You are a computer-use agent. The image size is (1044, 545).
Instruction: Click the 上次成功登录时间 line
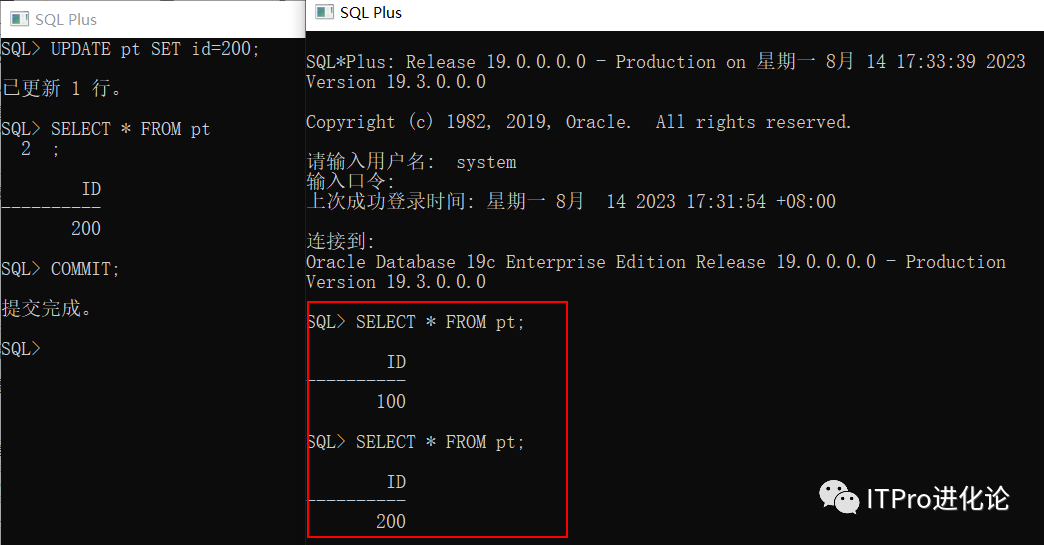[570, 202]
